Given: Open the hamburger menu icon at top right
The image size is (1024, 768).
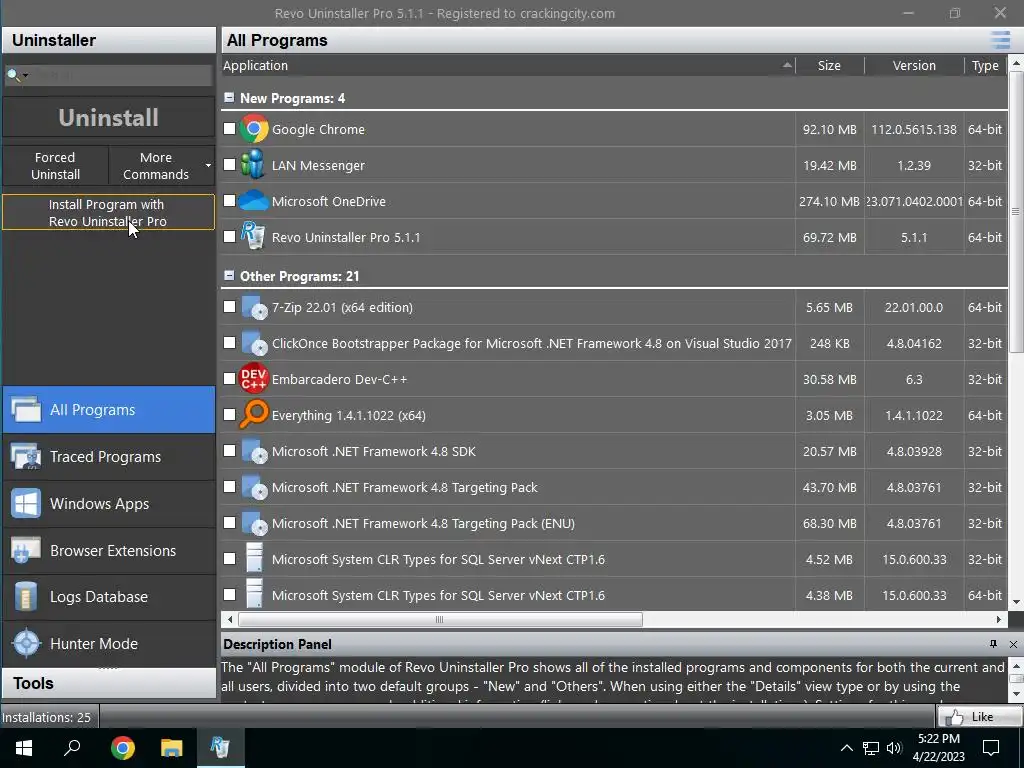Looking at the screenshot, I should tap(1000, 40).
